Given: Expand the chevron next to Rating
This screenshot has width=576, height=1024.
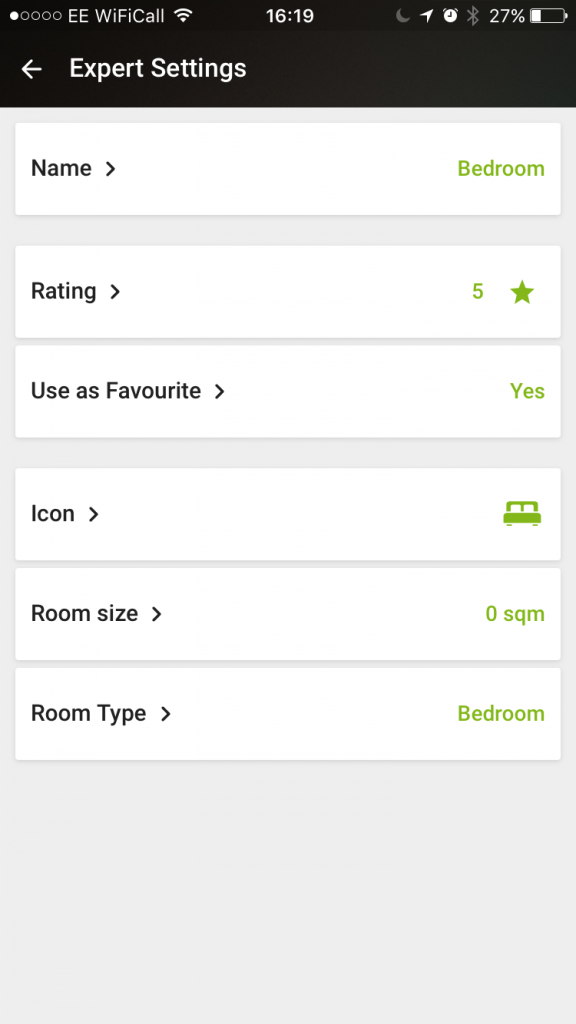Looking at the screenshot, I should pos(115,291).
